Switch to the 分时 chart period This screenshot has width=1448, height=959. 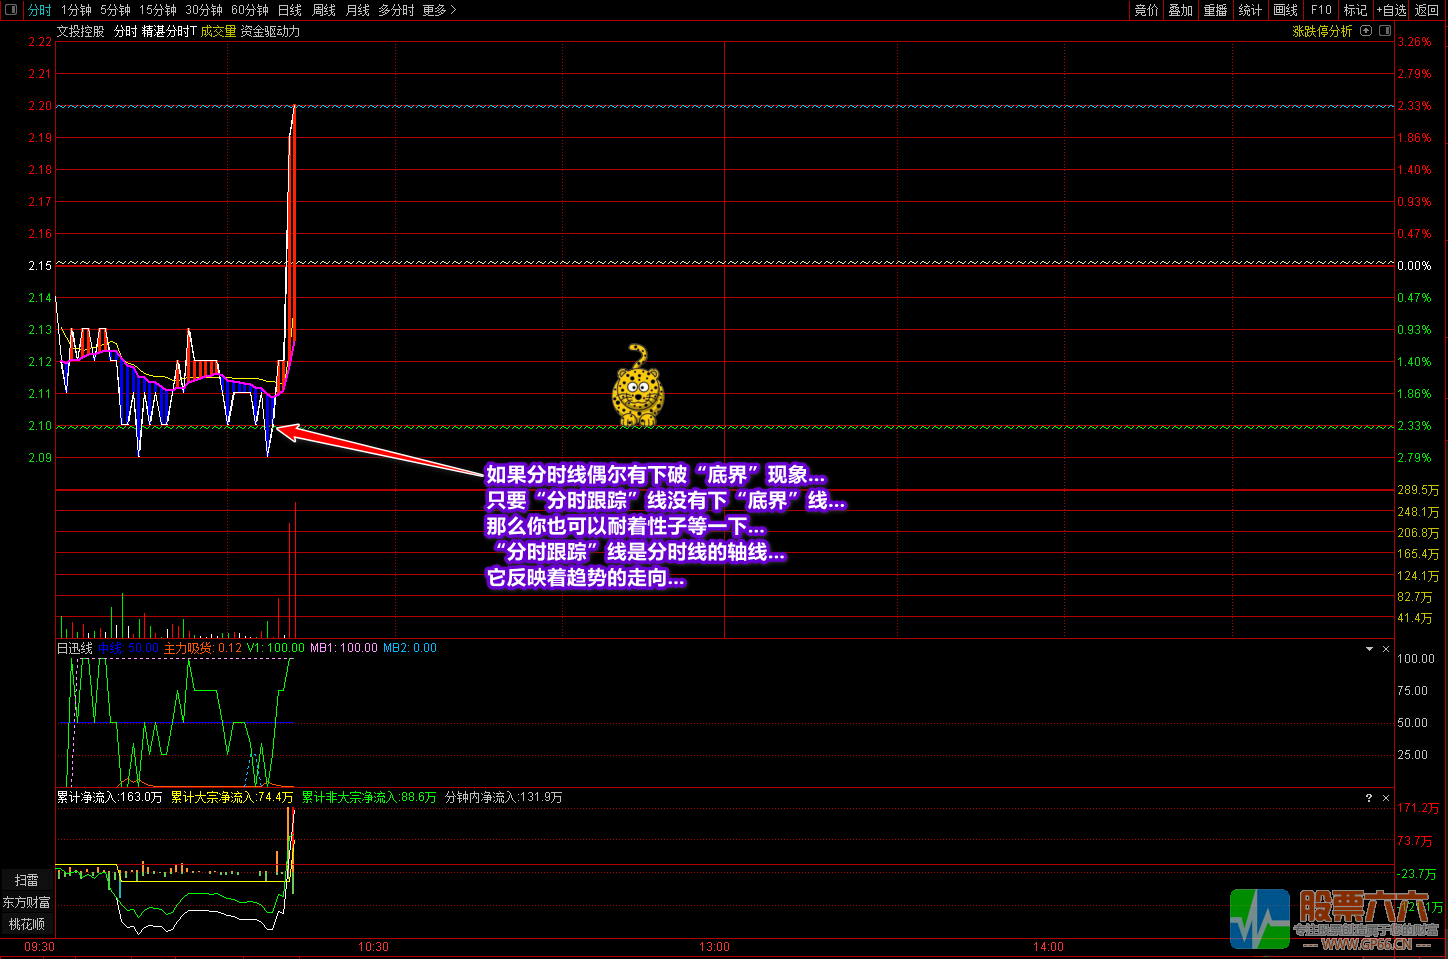tap(40, 10)
